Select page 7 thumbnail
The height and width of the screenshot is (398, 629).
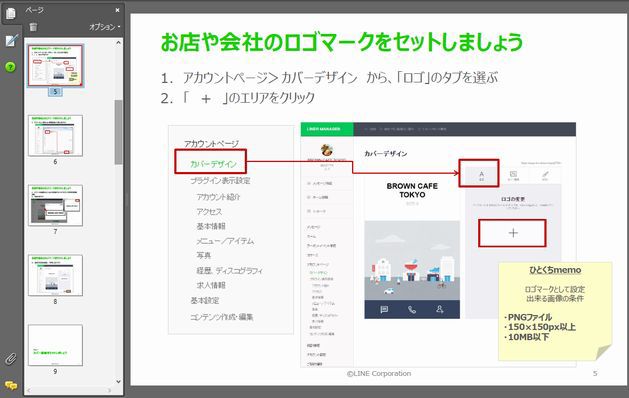click(55, 205)
